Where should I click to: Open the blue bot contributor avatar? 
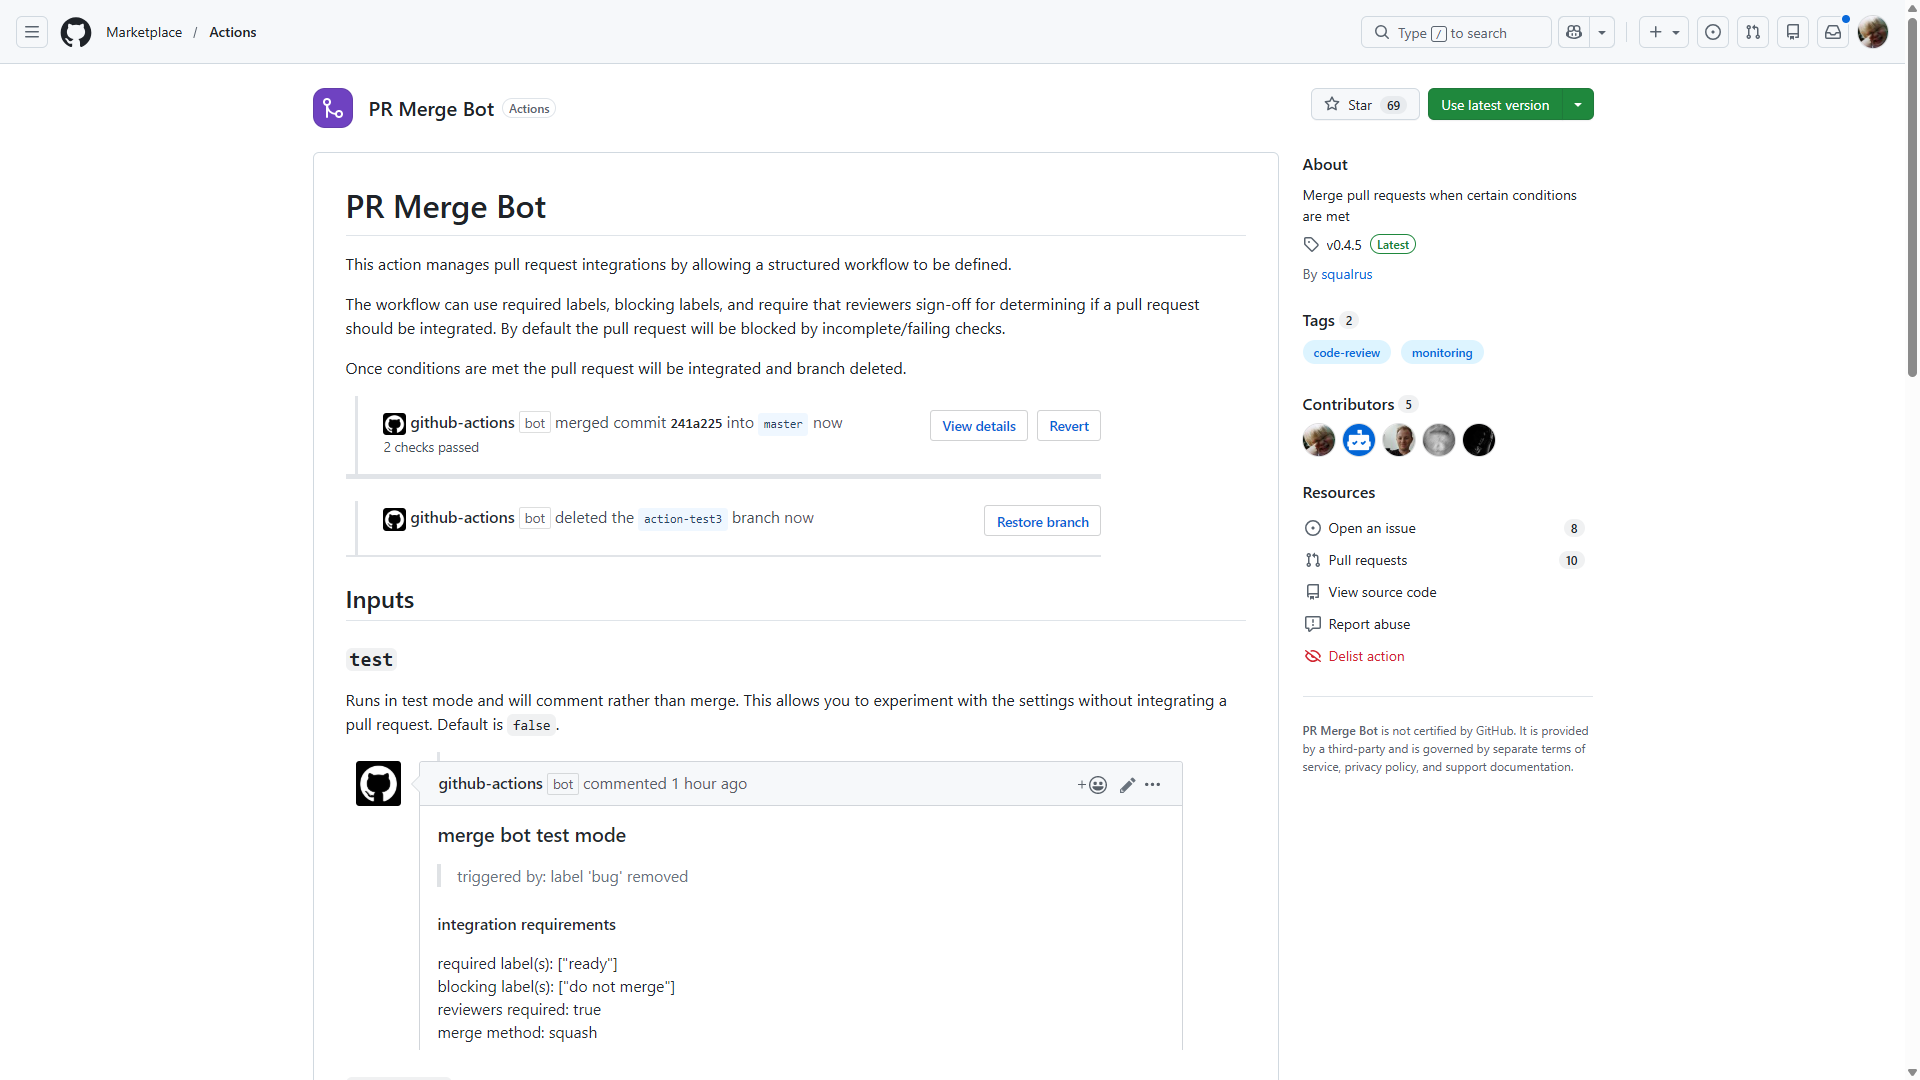click(x=1359, y=440)
